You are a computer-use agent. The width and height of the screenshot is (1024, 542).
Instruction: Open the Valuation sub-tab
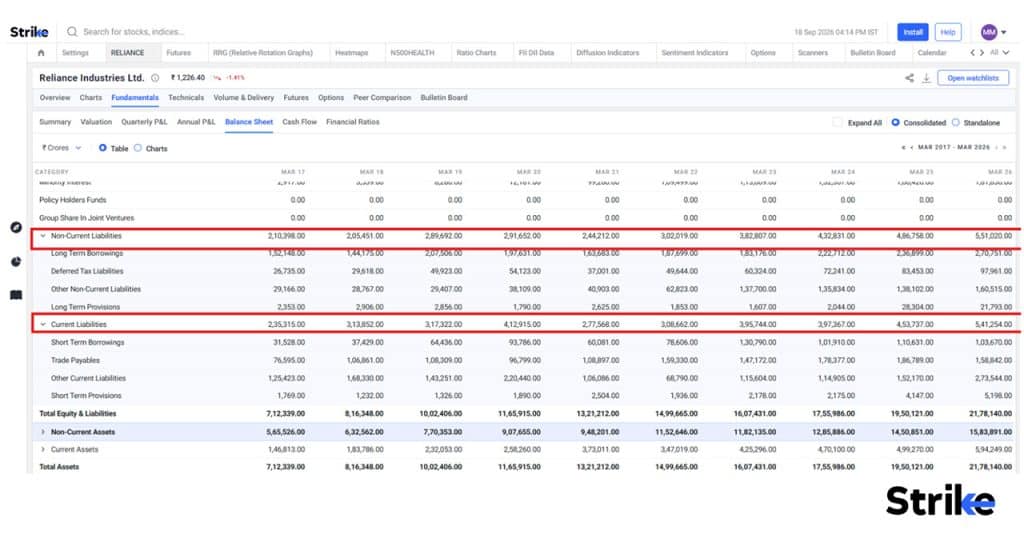coord(96,122)
